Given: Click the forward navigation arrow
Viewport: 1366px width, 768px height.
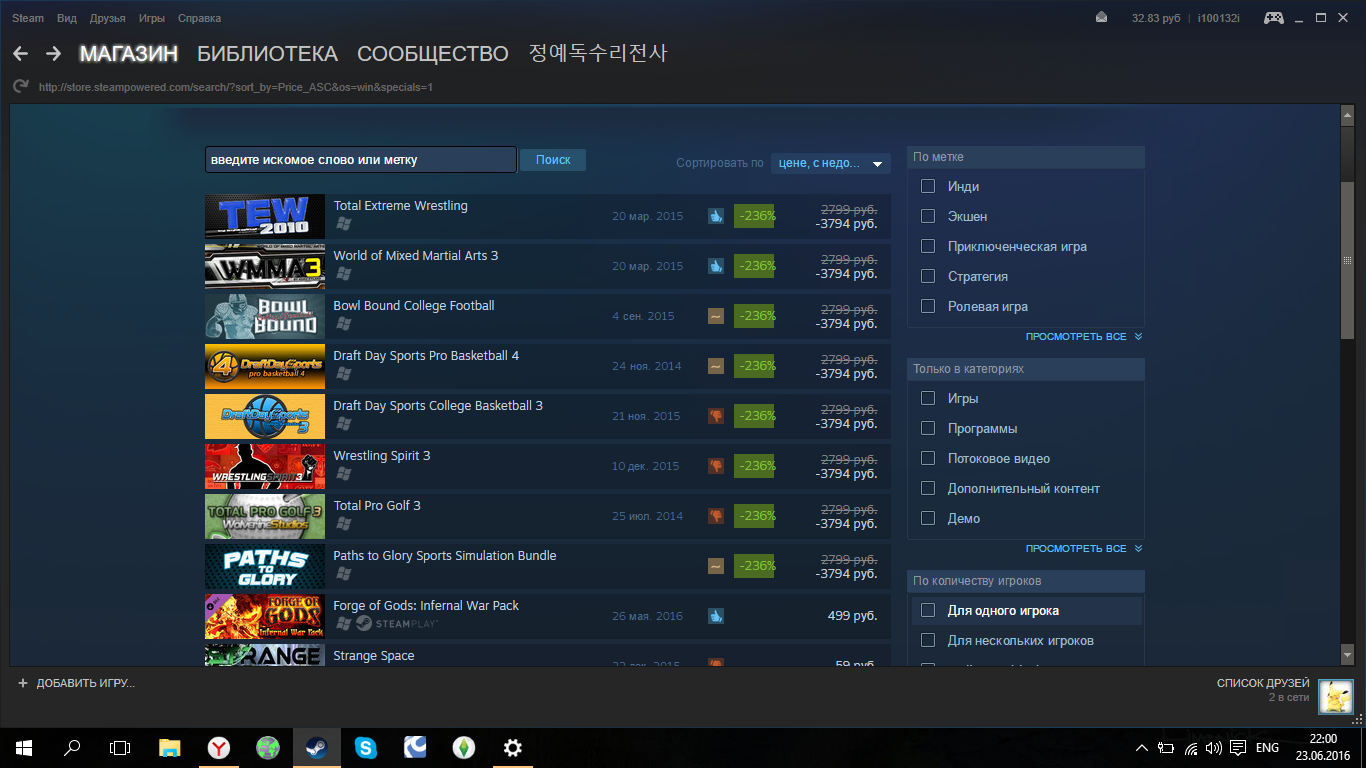Looking at the screenshot, I should click(54, 54).
